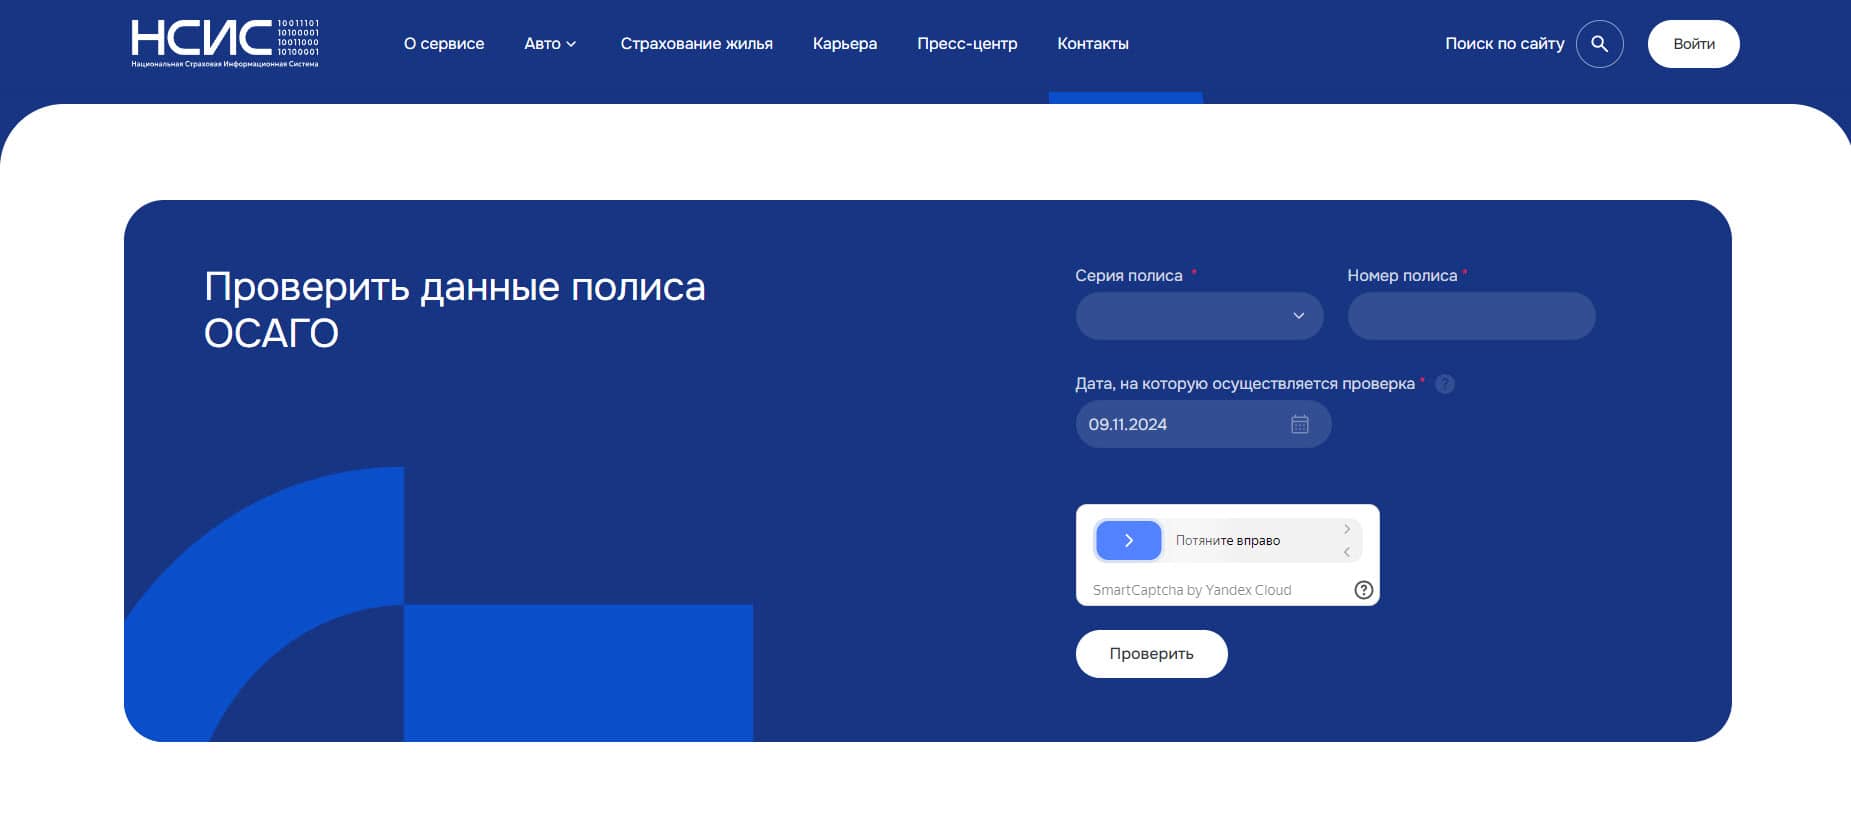Click the Потяните вправо captcha label
Image resolution: width=1851 pixels, height=820 pixels.
[x=1227, y=541]
